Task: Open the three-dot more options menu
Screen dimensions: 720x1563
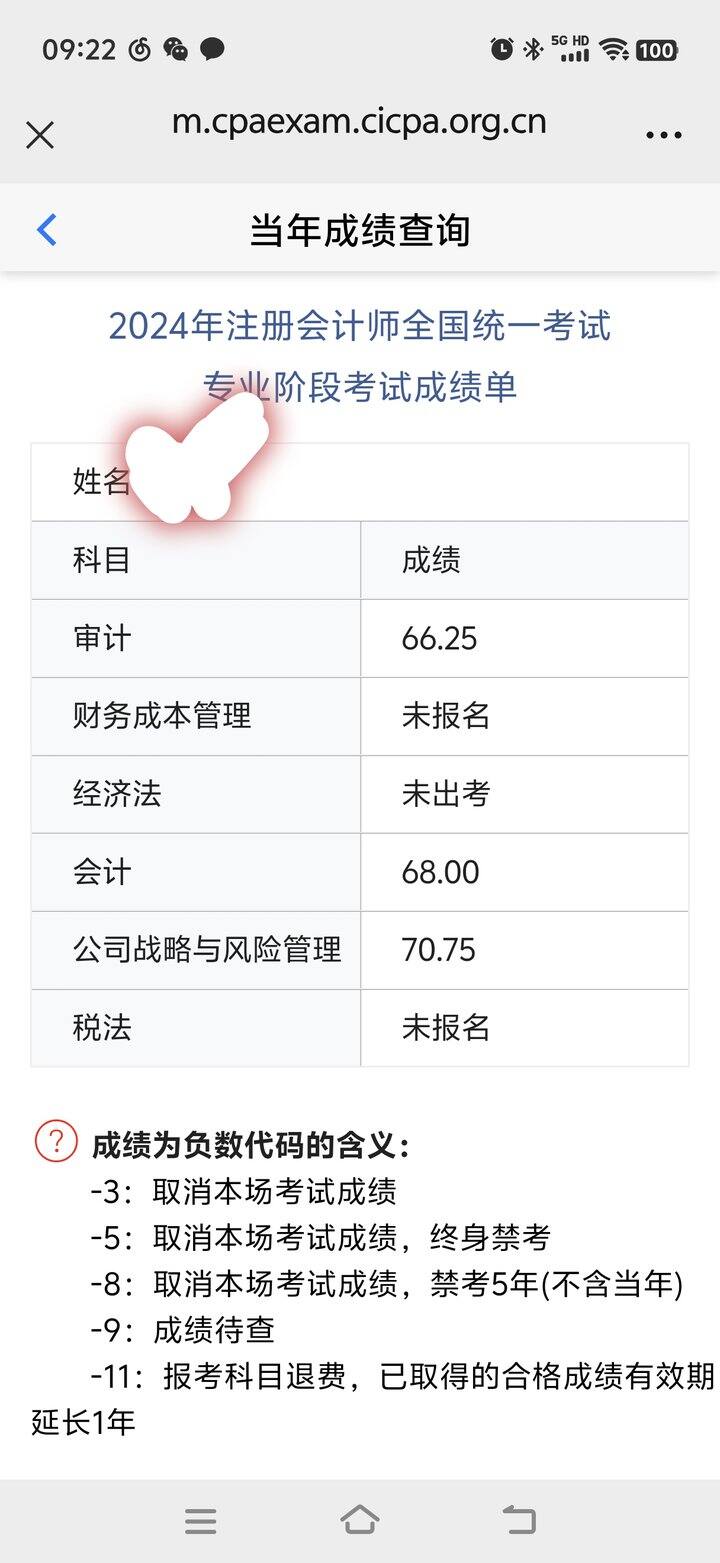Action: point(663,135)
